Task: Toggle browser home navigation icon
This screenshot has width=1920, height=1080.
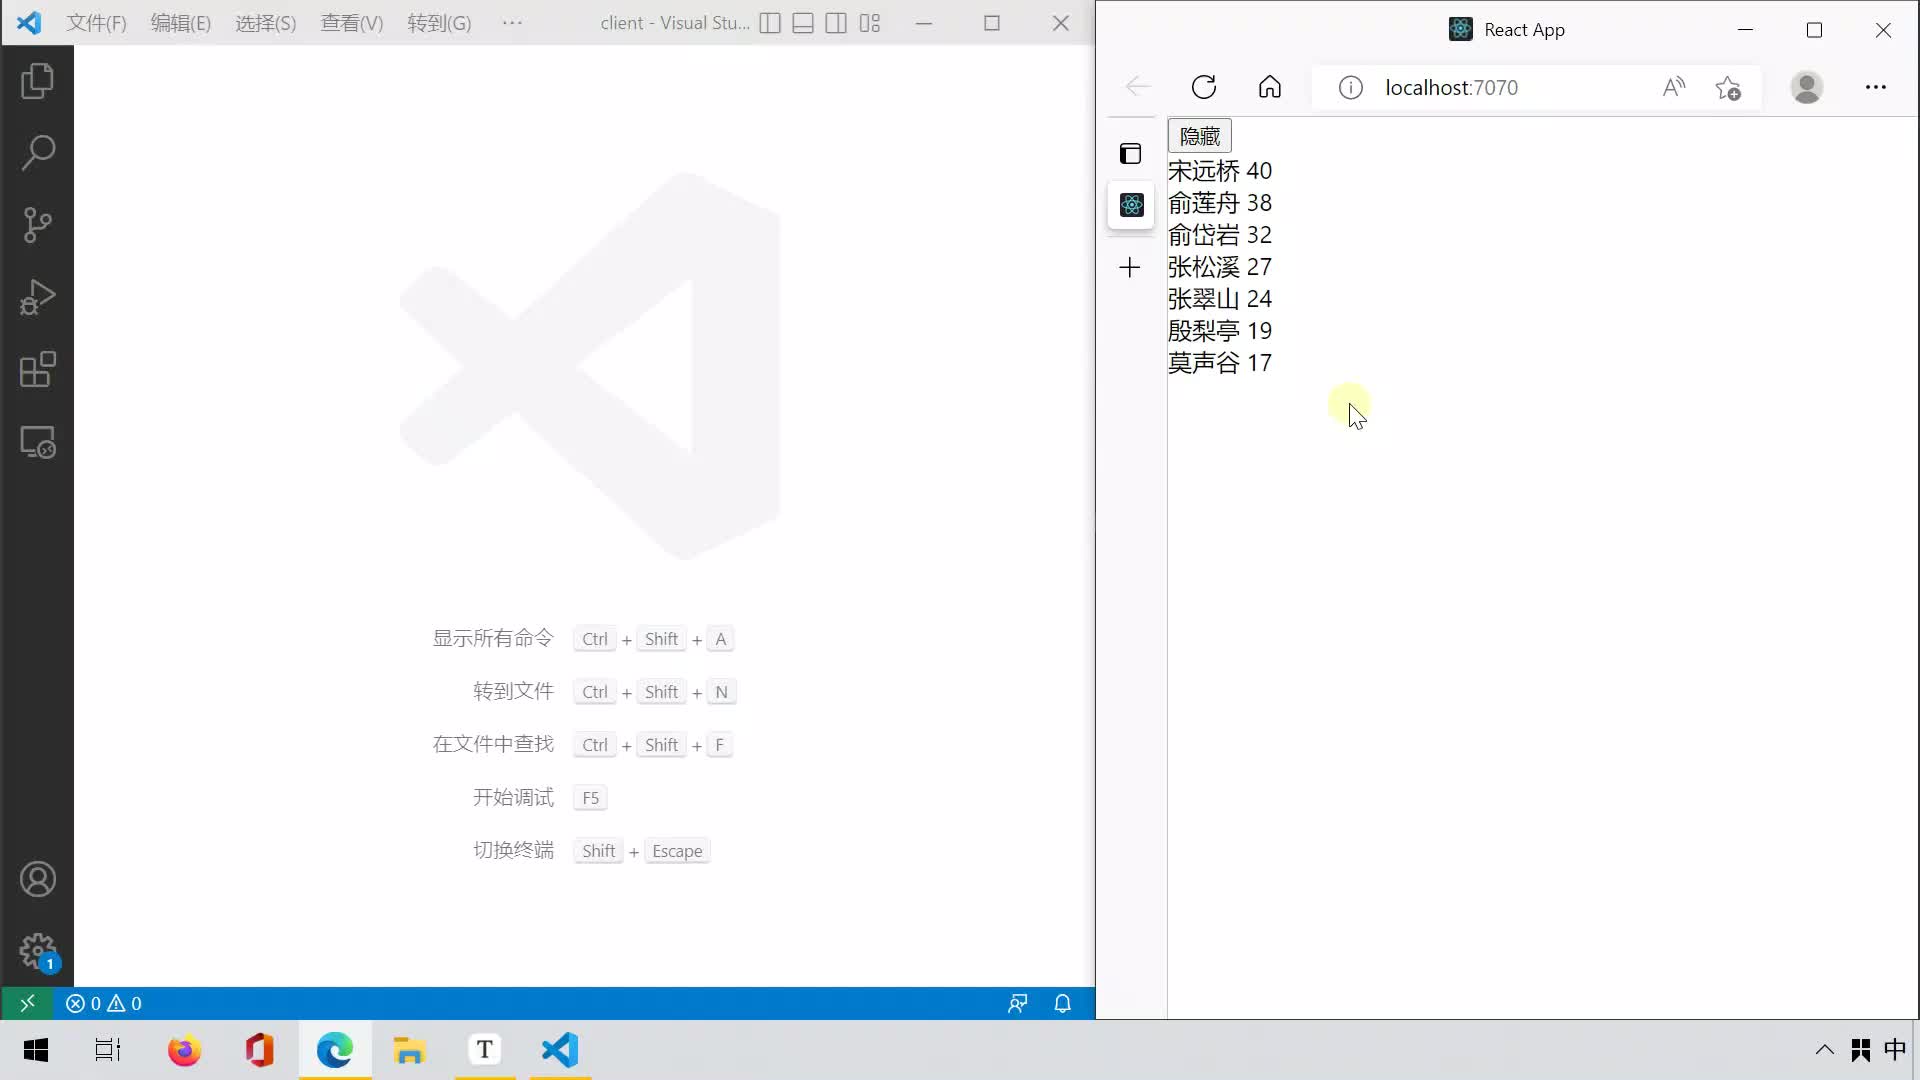Action: click(1269, 87)
